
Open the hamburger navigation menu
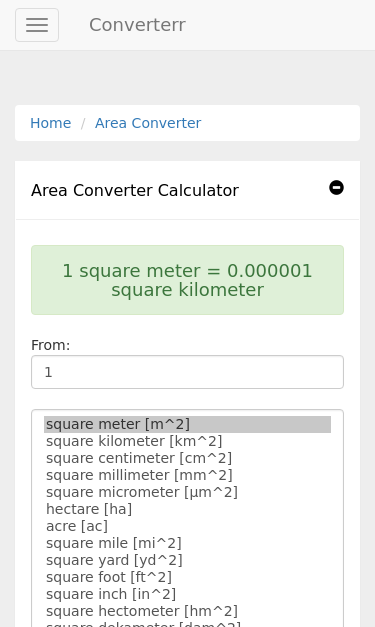(37, 25)
